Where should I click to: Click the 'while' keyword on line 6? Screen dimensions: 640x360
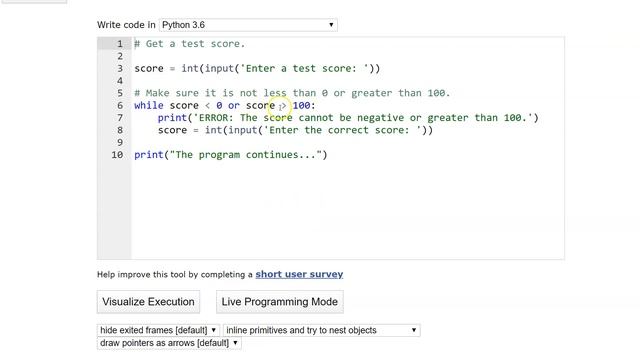[x=149, y=105]
